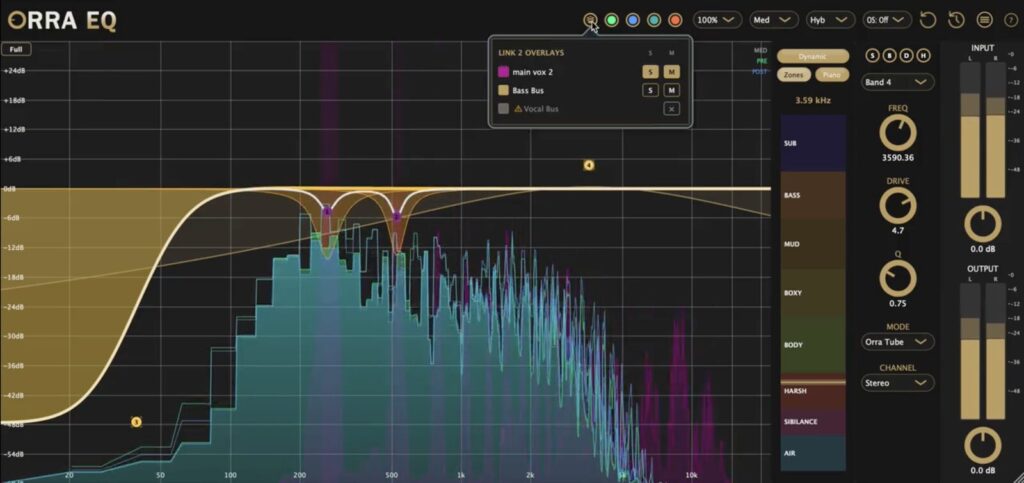Solo the Bass Bus overlay
Image resolution: width=1024 pixels, height=483 pixels.
click(650, 90)
